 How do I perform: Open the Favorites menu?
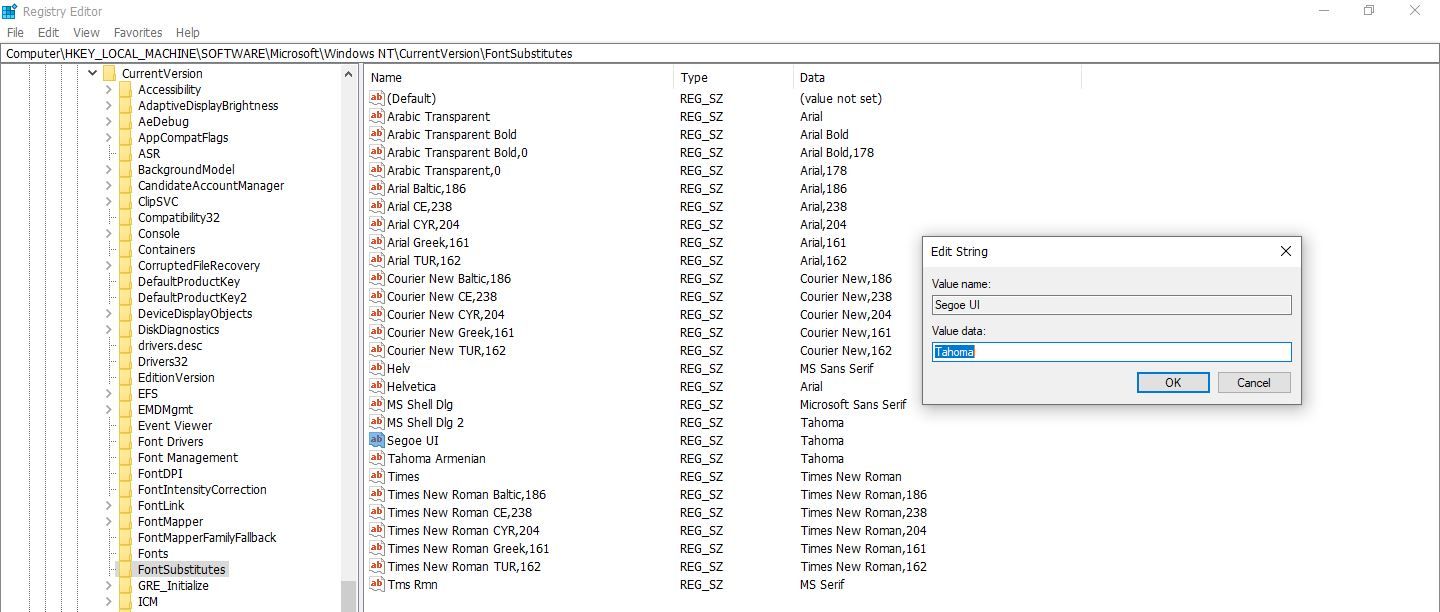pos(138,32)
